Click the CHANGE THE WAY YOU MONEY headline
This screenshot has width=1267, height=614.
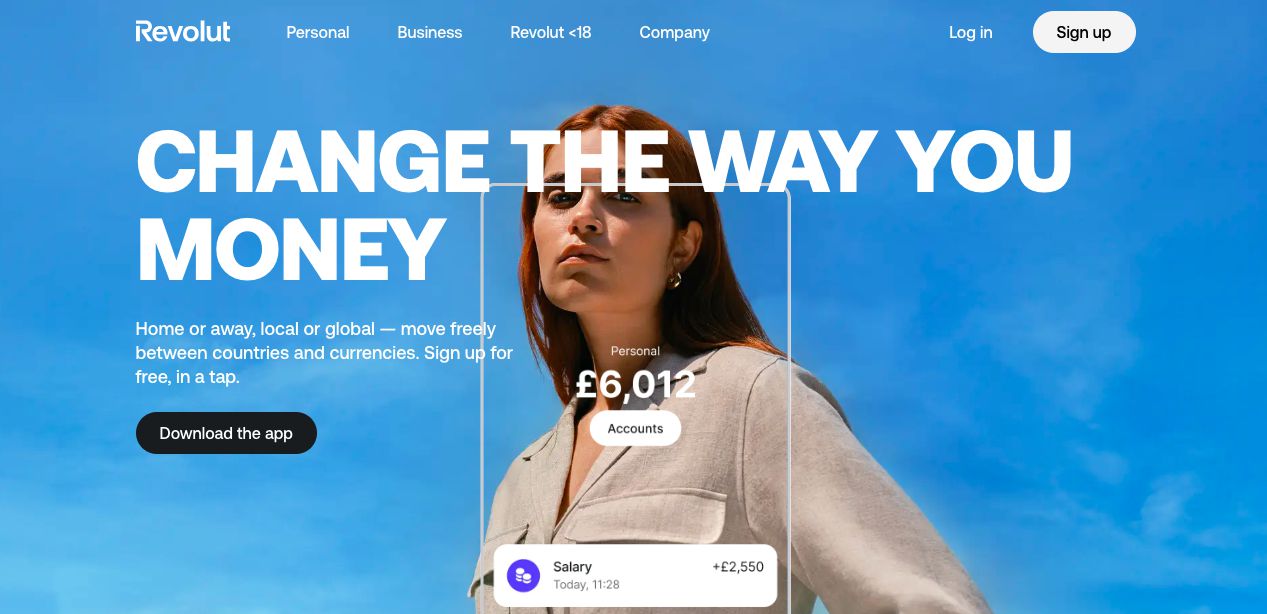(x=604, y=205)
